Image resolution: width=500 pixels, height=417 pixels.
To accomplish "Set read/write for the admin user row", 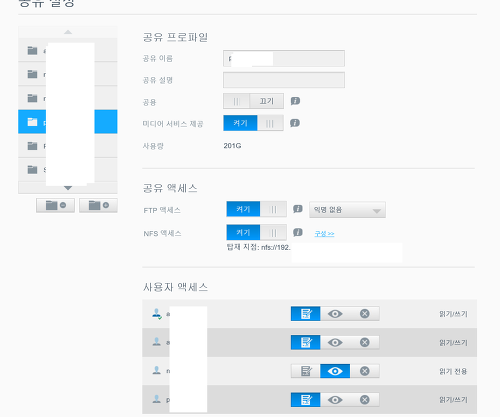I will 306,314.
